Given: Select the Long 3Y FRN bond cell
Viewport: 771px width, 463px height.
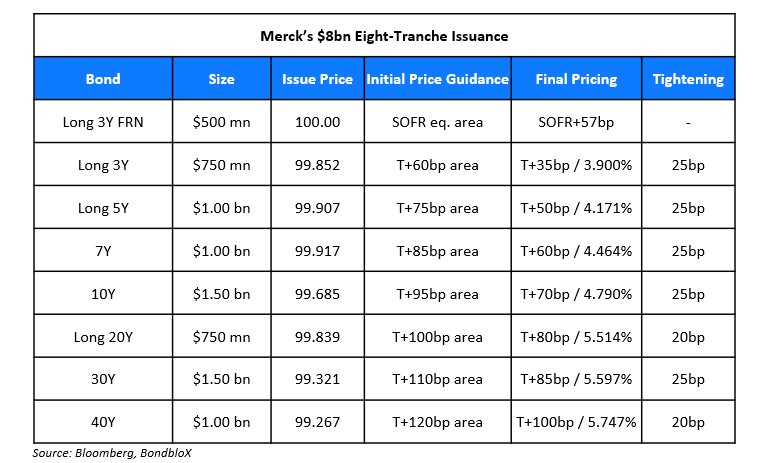Looking at the screenshot, I should (103, 122).
